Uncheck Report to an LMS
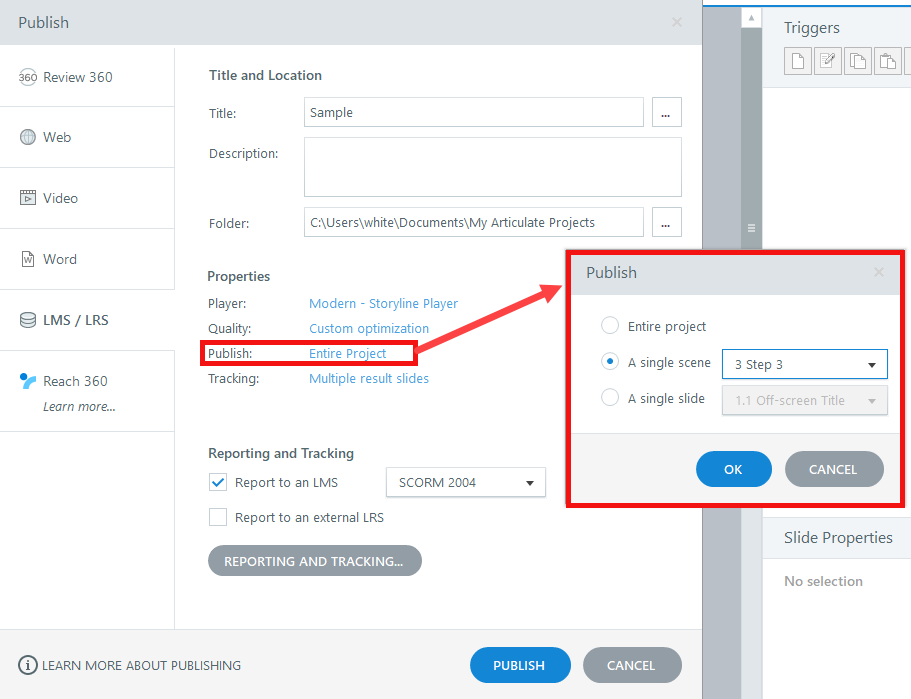911x699 pixels. tap(218, 482)
